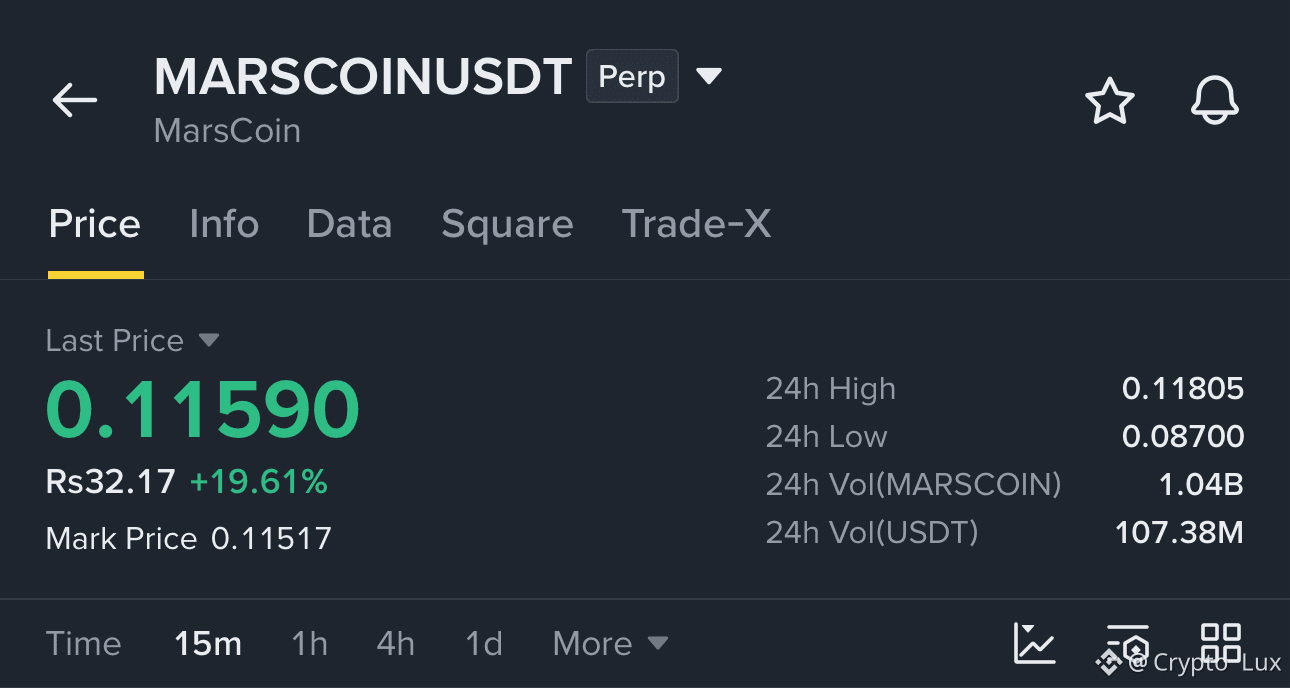
Task: Open the Square tab
Action: [x=507, y=224]
